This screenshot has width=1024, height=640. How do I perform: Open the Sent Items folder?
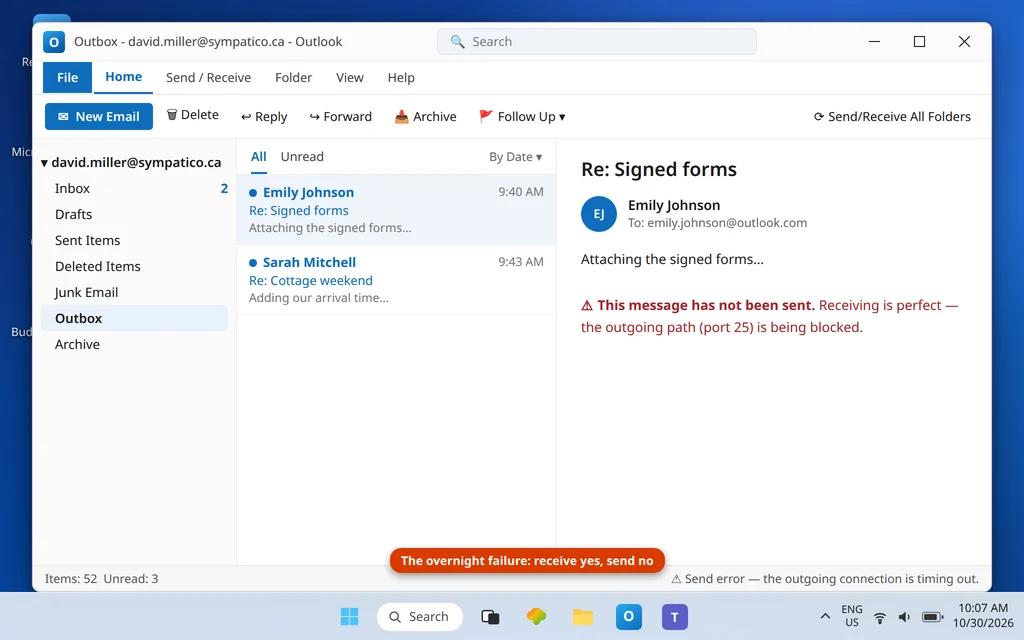coord(134,240)
